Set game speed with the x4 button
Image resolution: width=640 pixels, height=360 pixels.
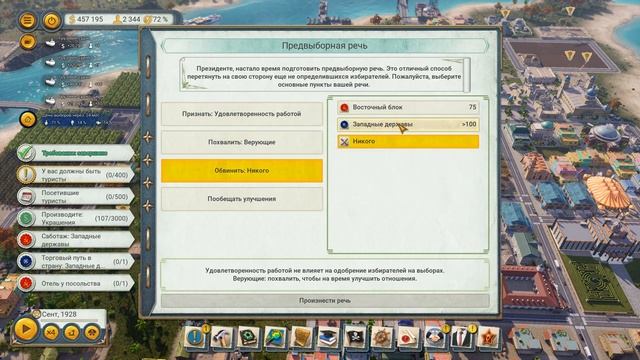point(51,333)
